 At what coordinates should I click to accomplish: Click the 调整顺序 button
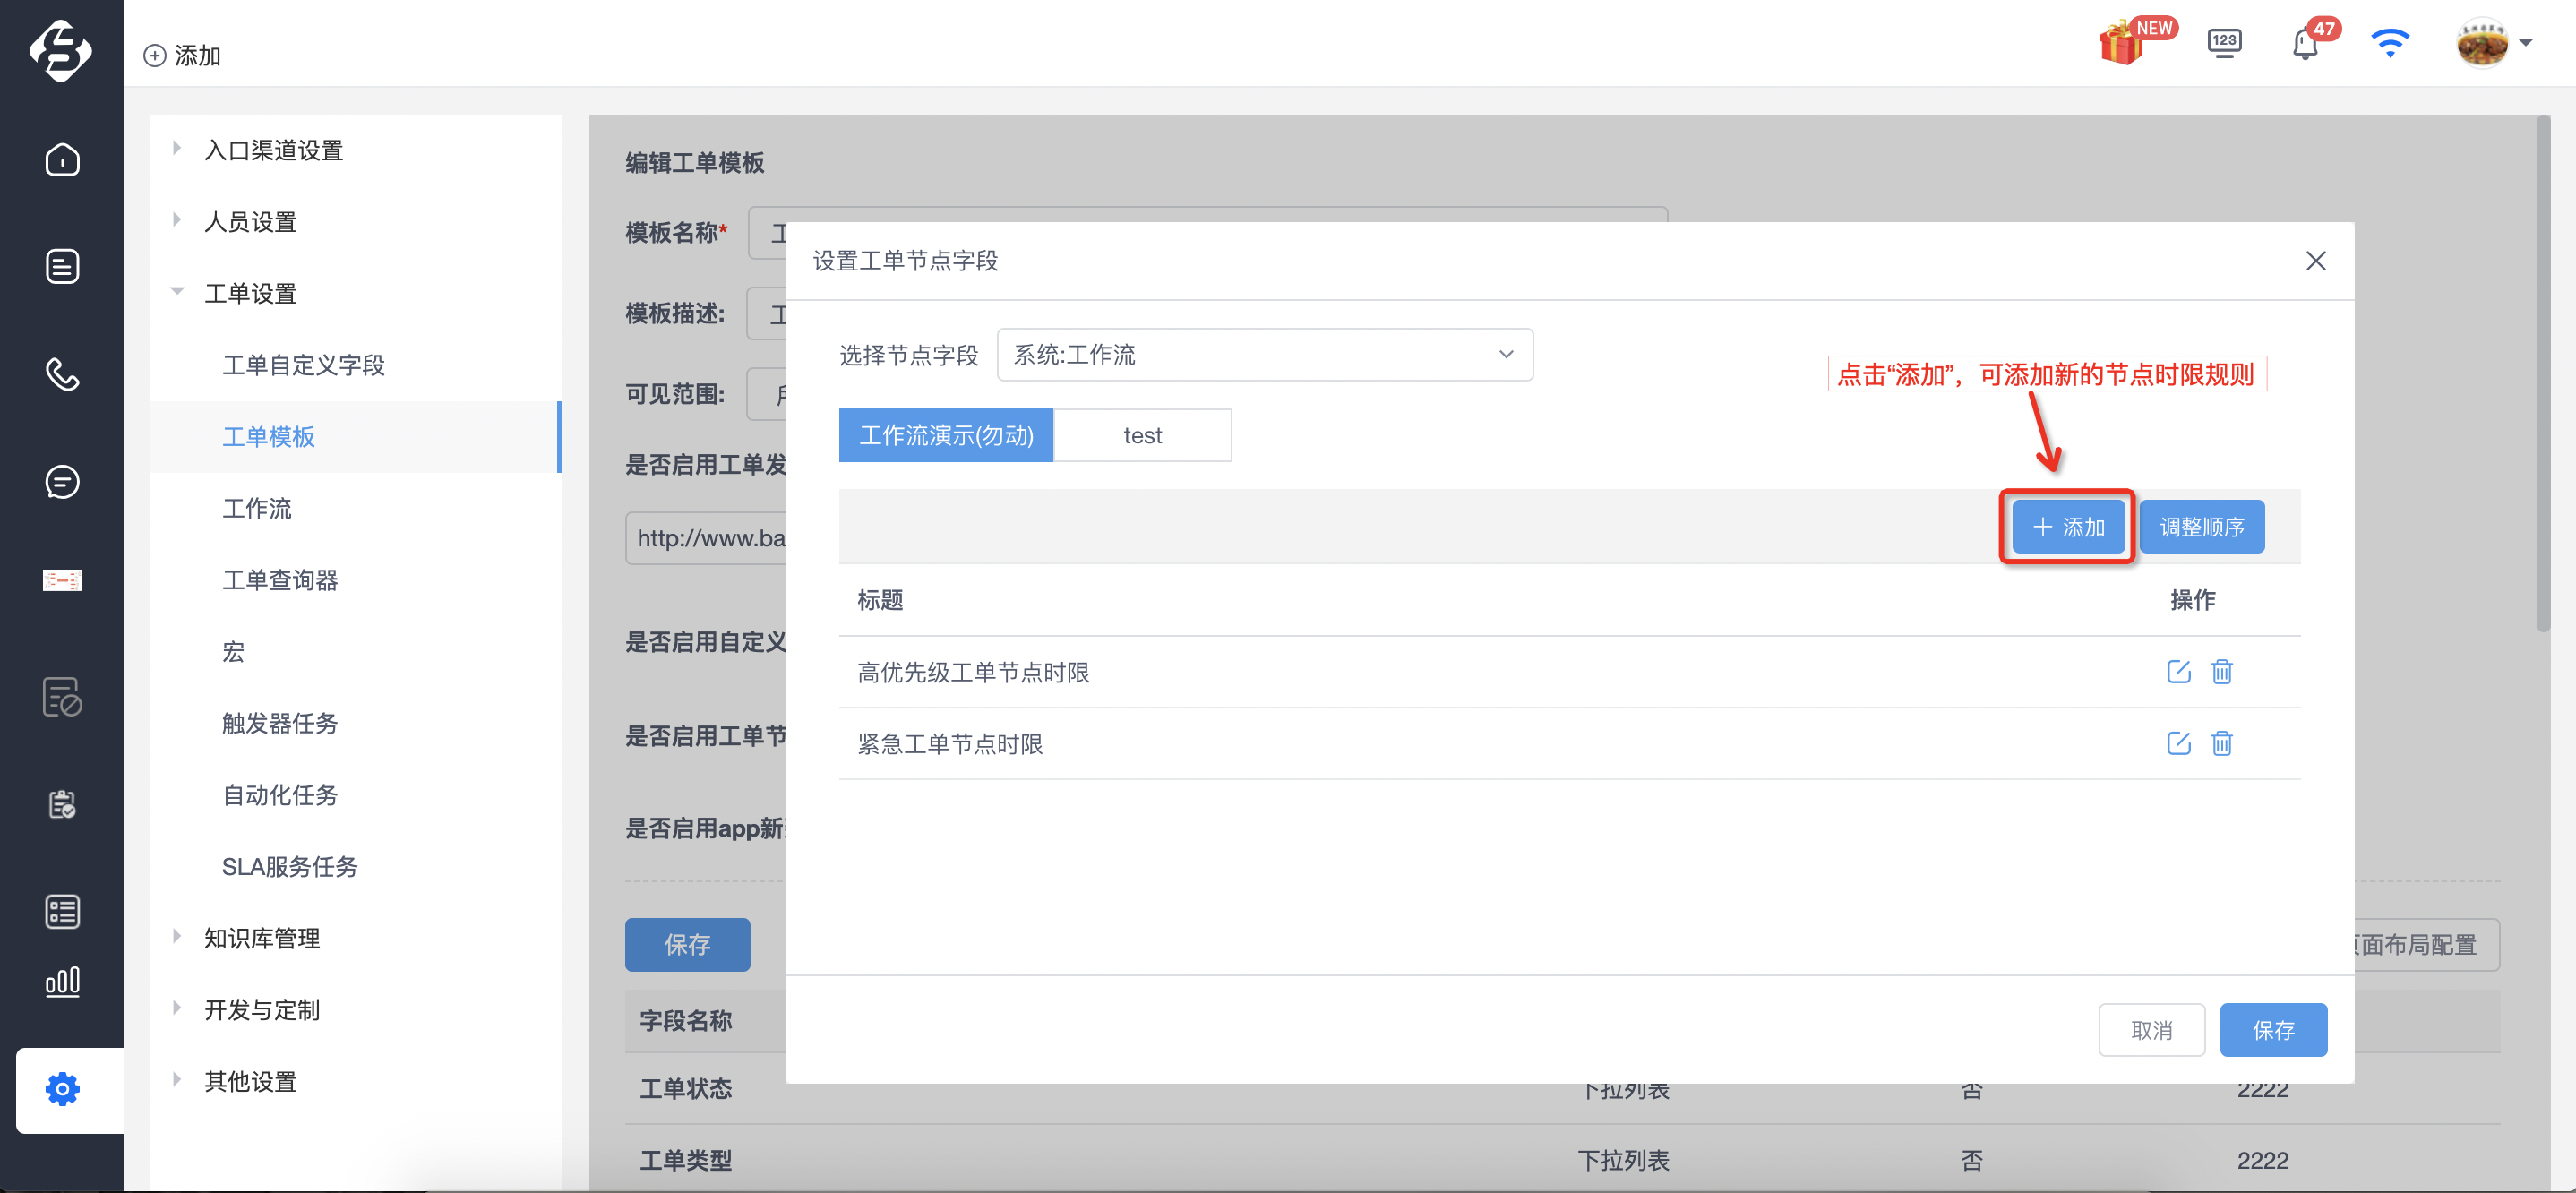2201,527
